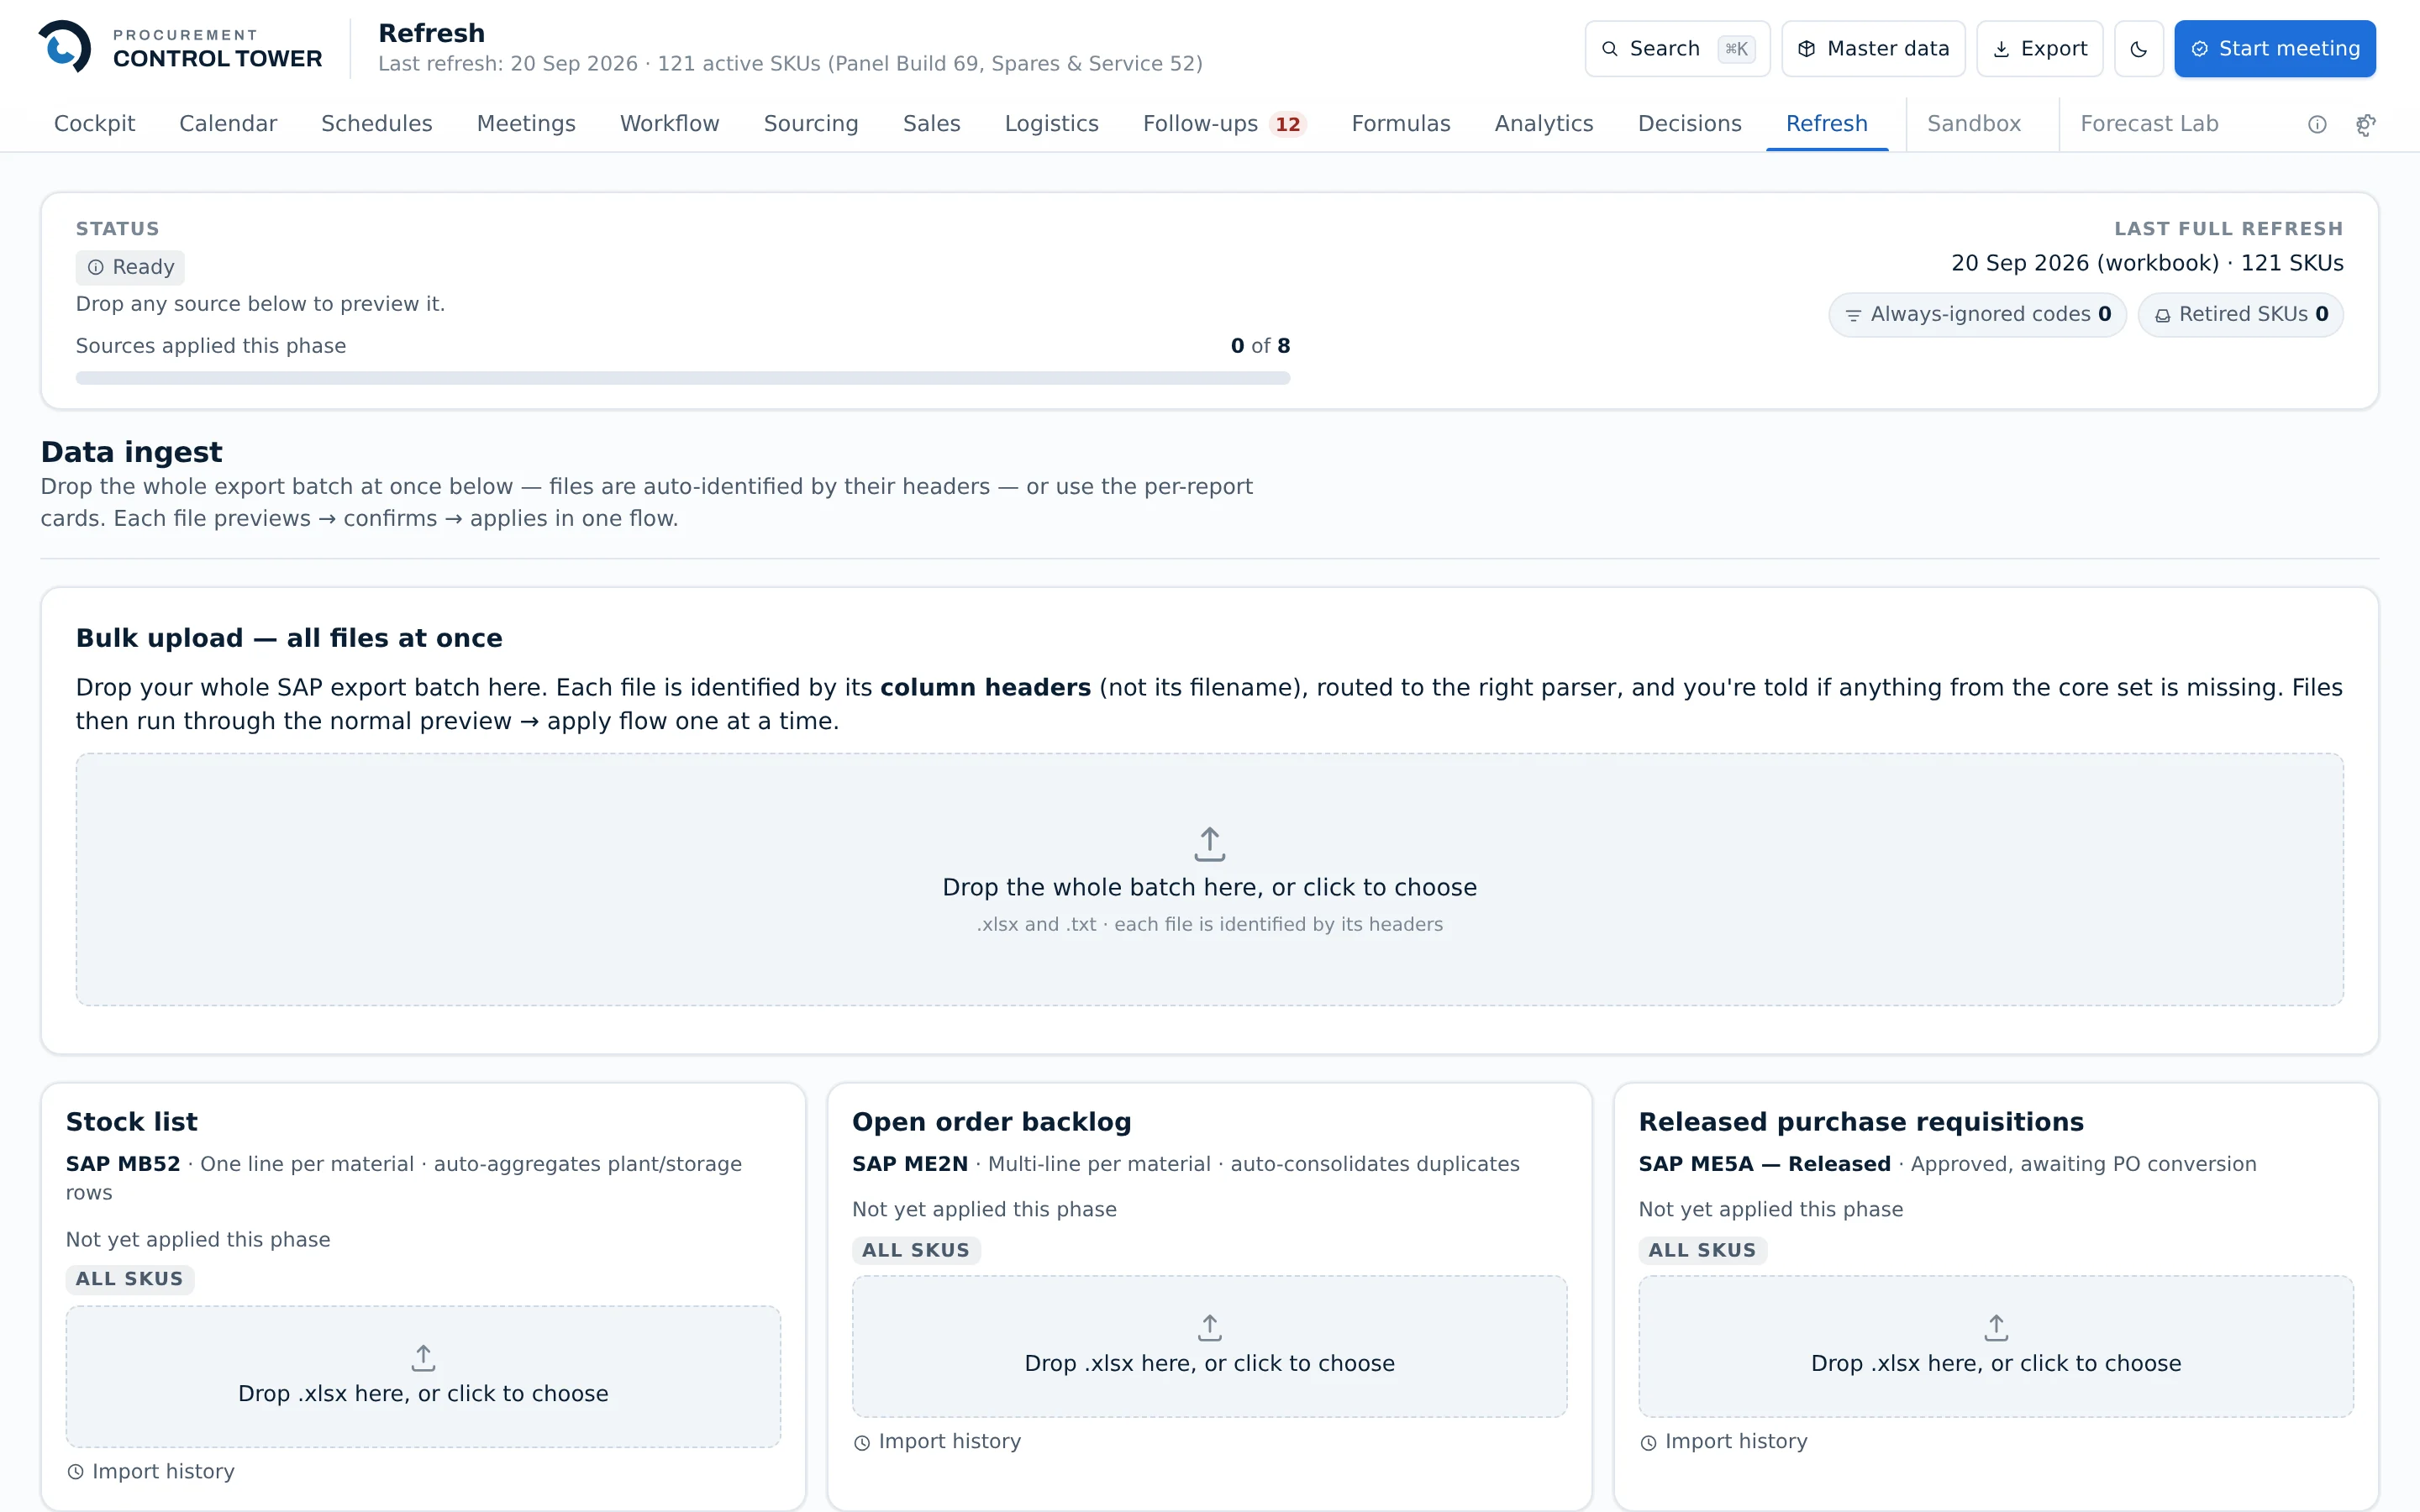The image size is (2420, 1512).
Task: Open the Sandbox tab
Action: click(x=1974, y=124)
